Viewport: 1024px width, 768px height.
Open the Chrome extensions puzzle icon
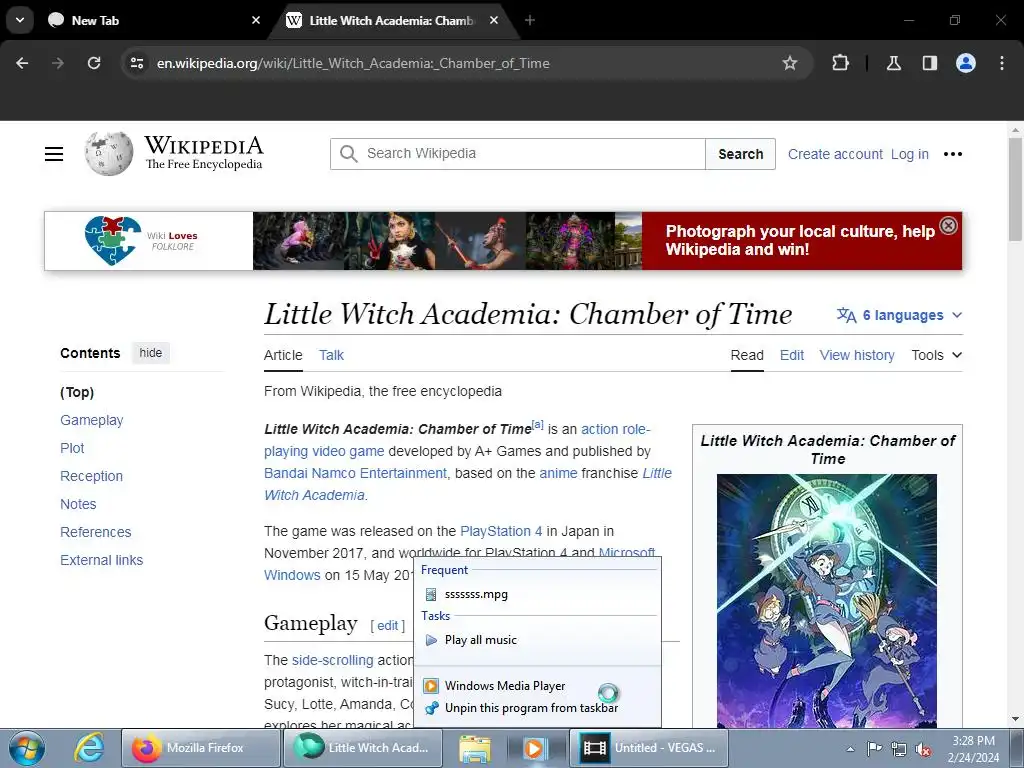click(840, 63)
